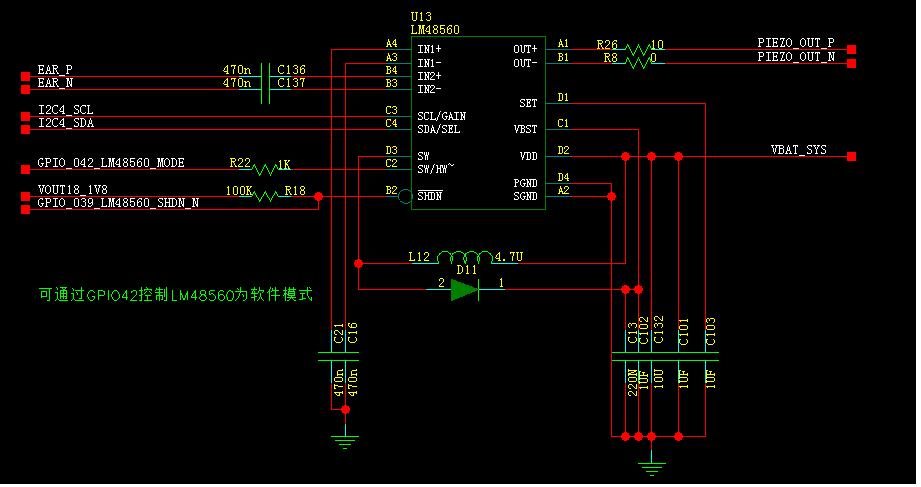The width and height of the screenshot is (921, 487).
Task: Select junction dot left of L12
Action: [358, 264]
